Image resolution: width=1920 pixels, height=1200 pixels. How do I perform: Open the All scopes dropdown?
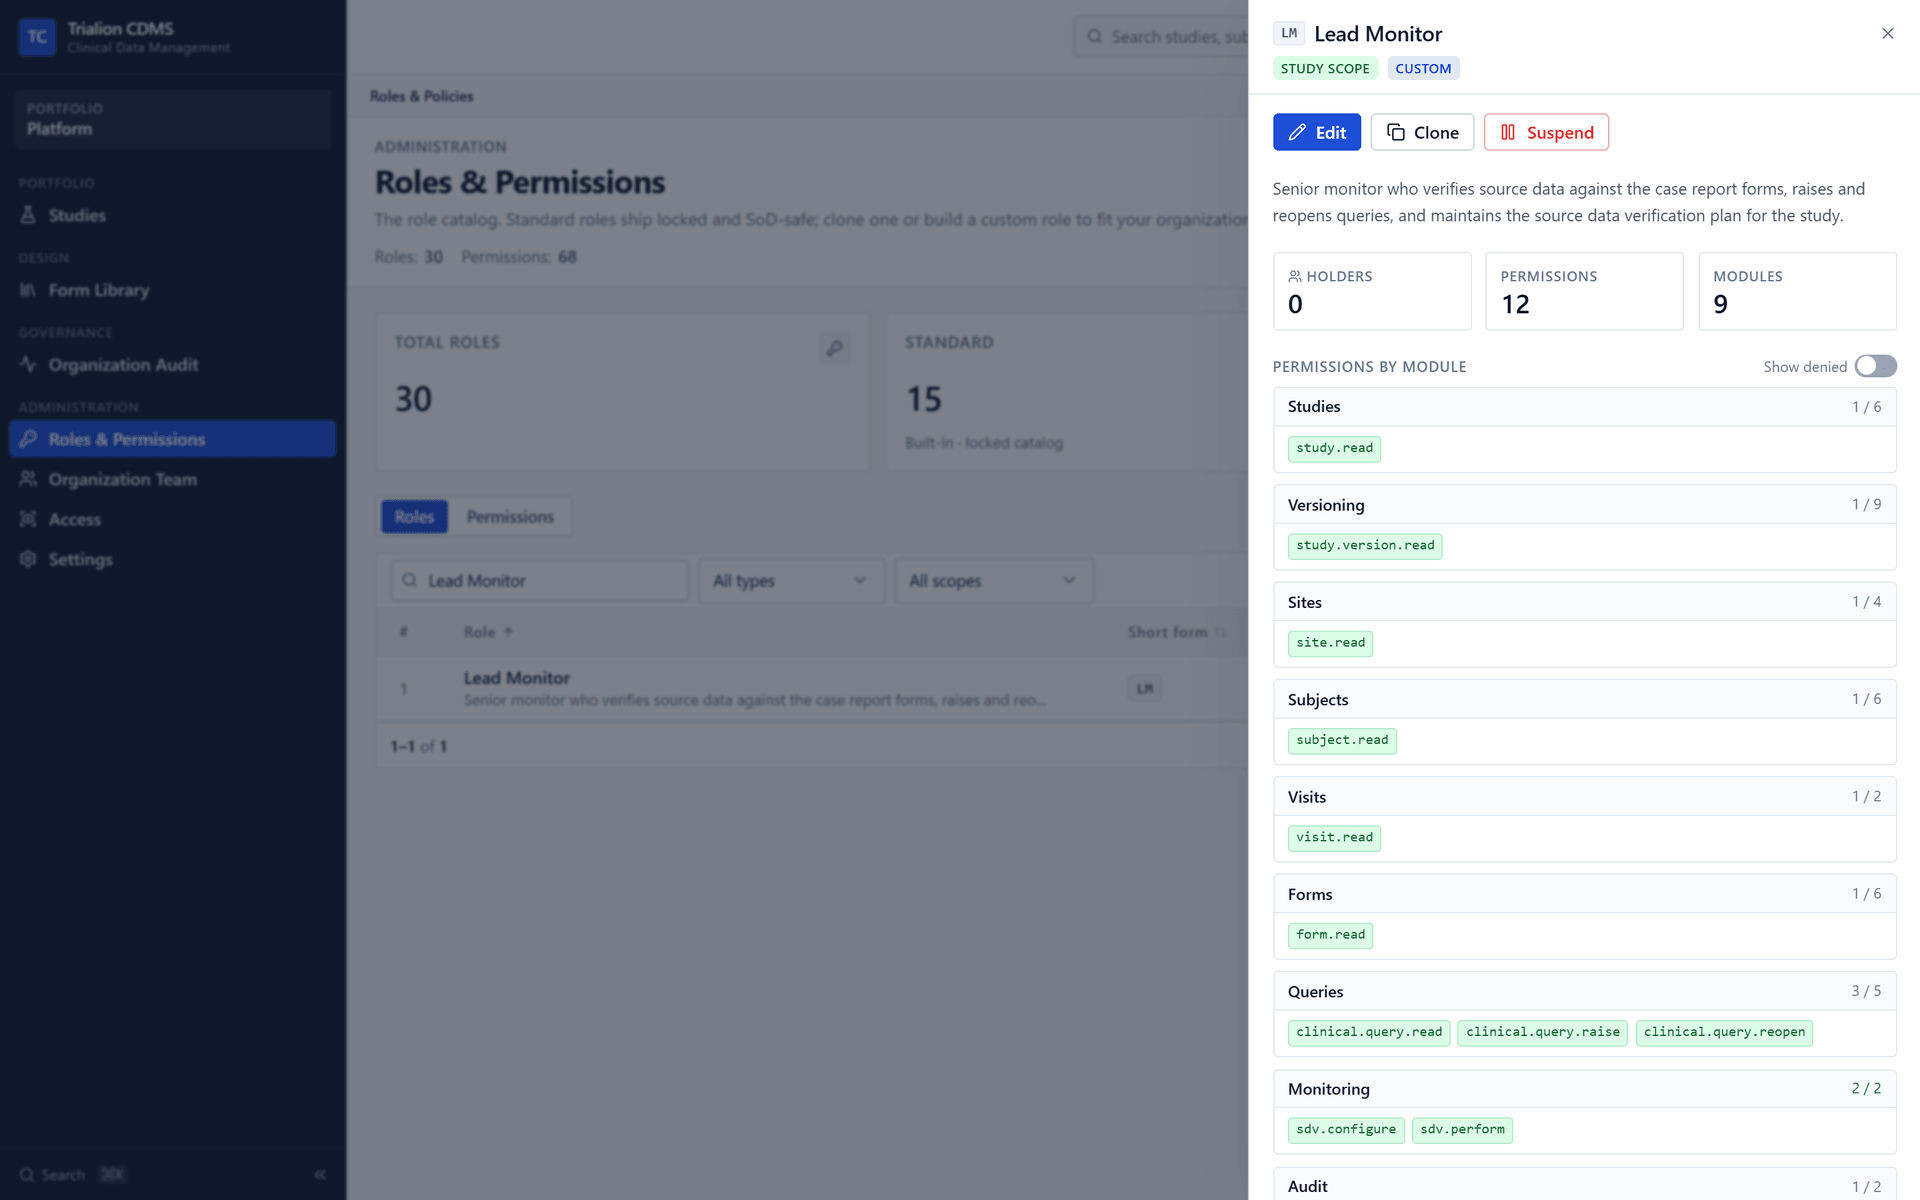click(x=993, y=581)
